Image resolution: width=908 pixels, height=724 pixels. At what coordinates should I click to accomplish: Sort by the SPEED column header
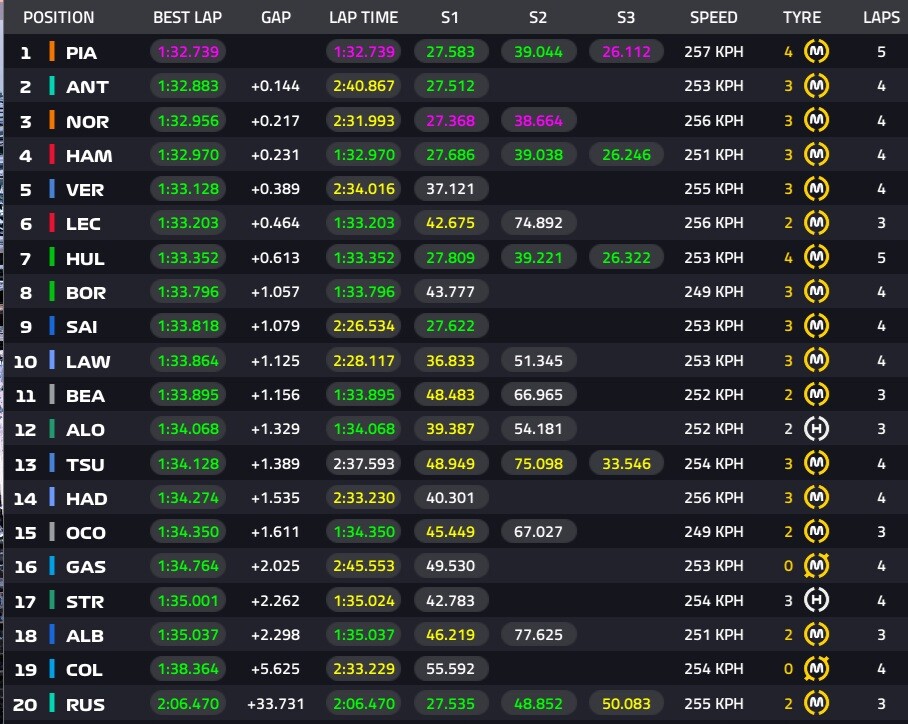click(x=713, y=17)
